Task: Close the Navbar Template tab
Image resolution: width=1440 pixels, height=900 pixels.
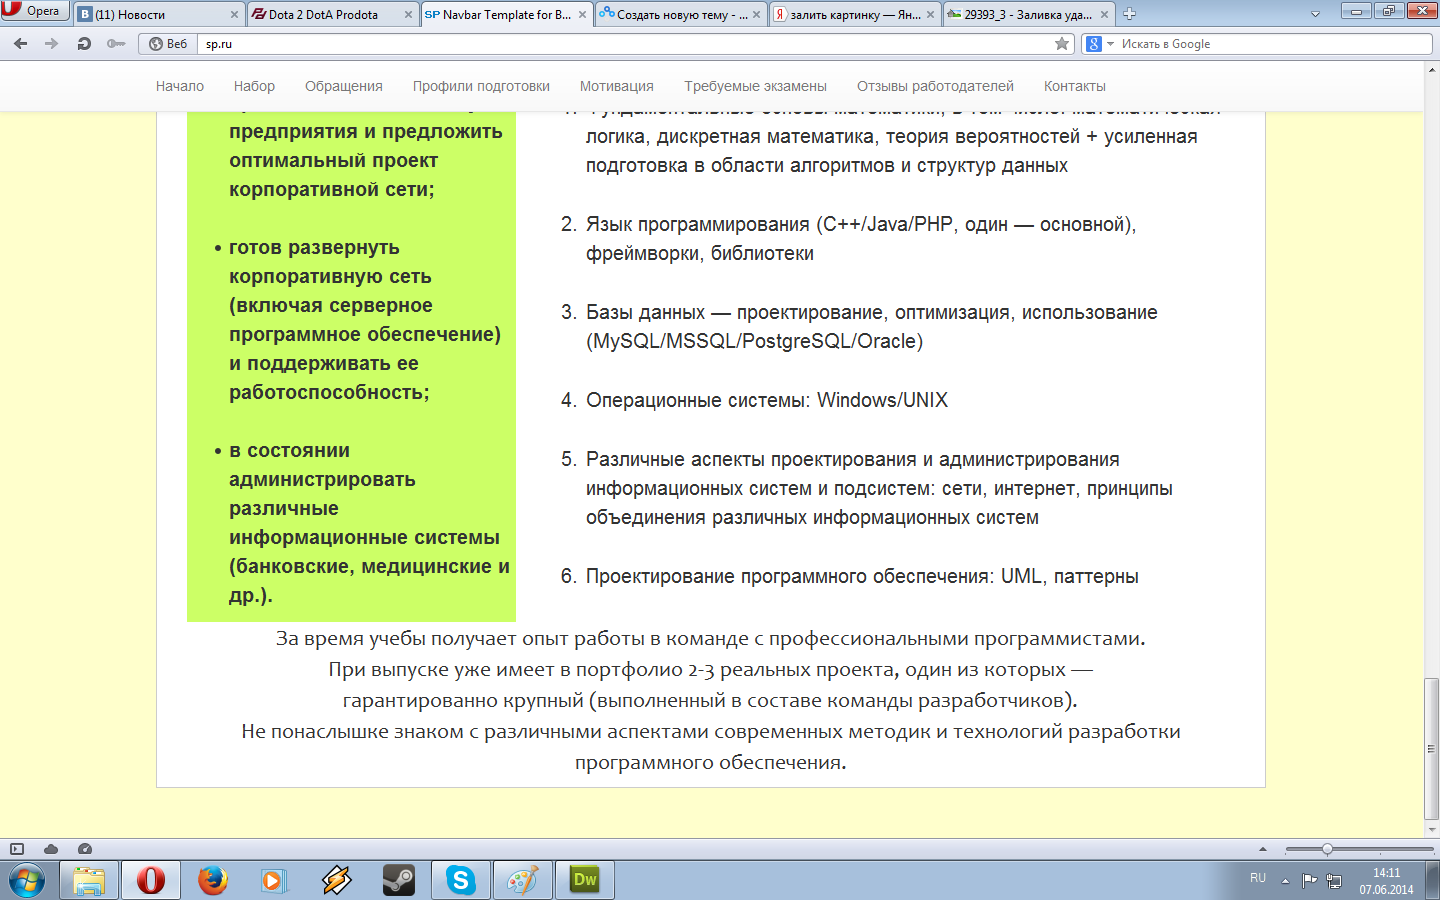Action: coord(582,14)
